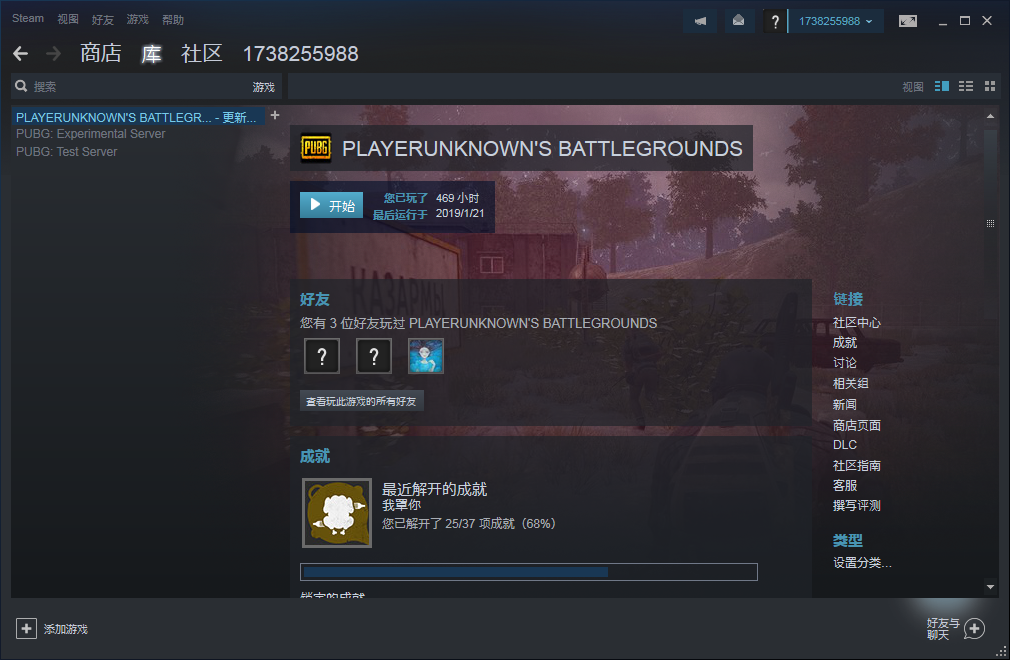Open 讨论 link
The height and width of the screenshot is (660, 1010).
844,363
